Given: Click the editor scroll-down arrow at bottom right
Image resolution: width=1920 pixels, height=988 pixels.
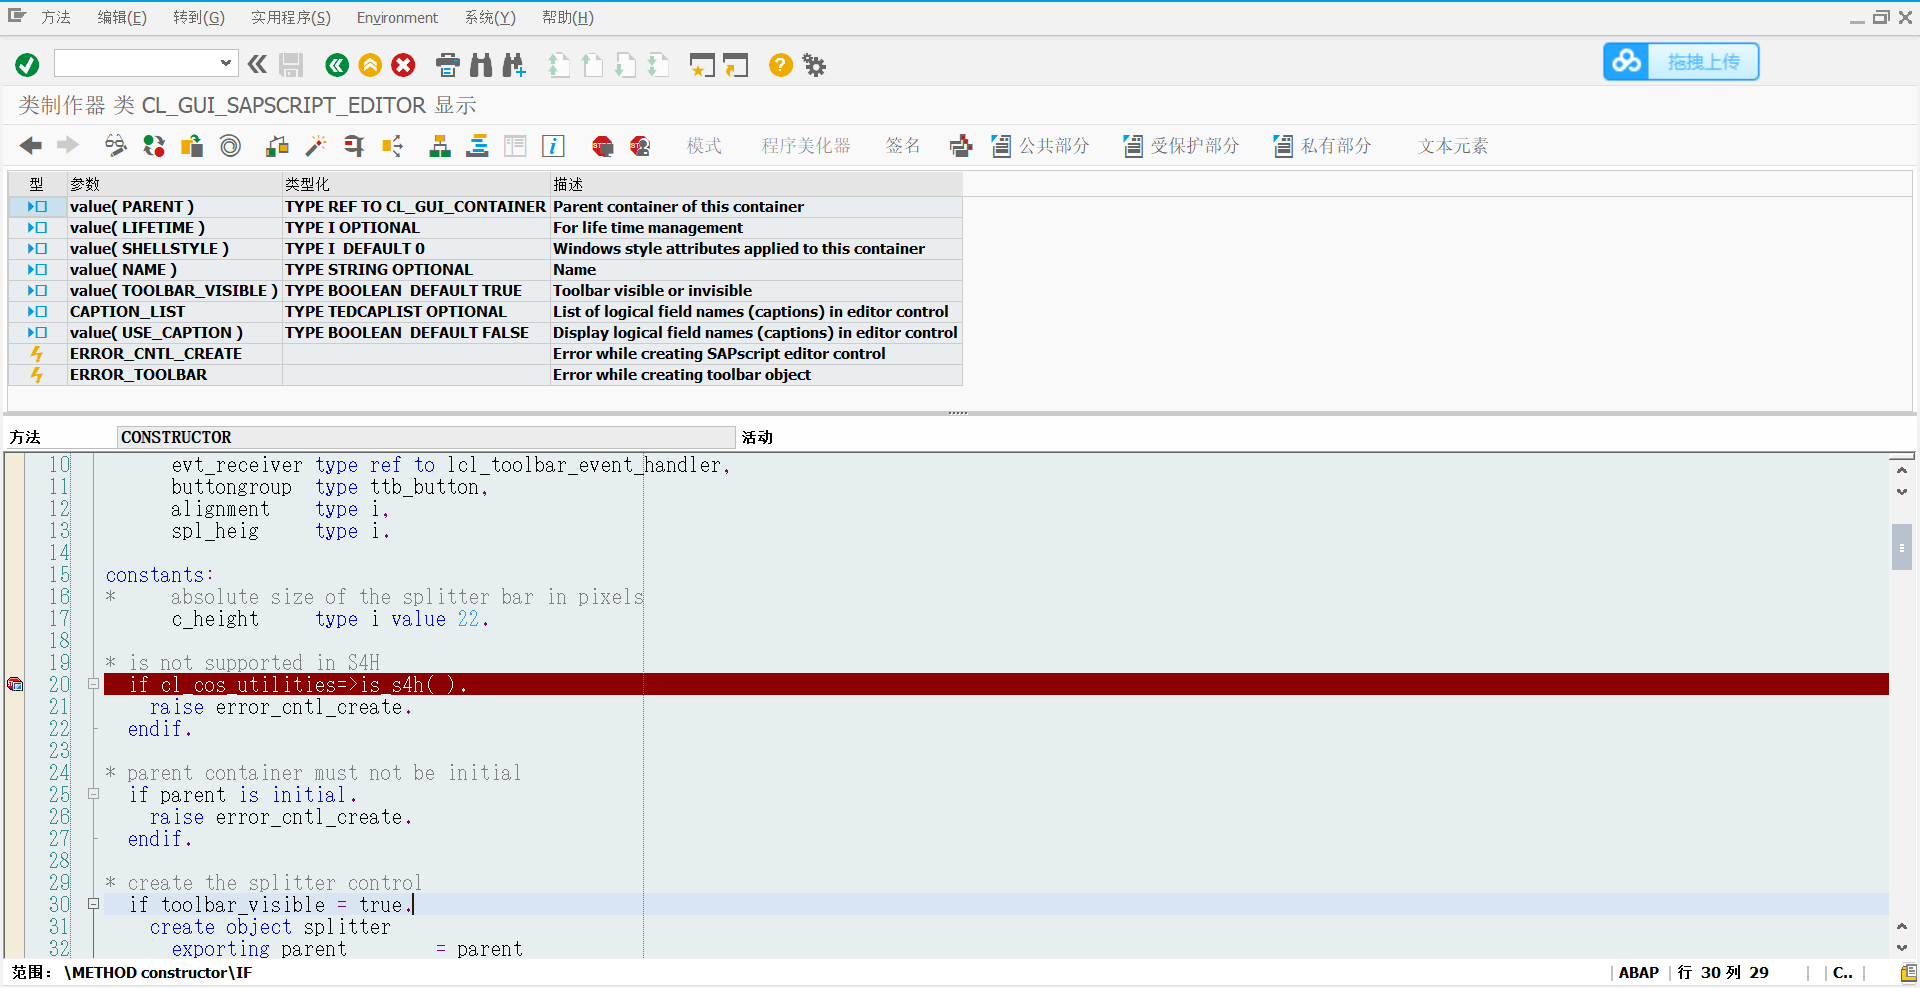Looking at the screenshot, I should (1901, 947).
